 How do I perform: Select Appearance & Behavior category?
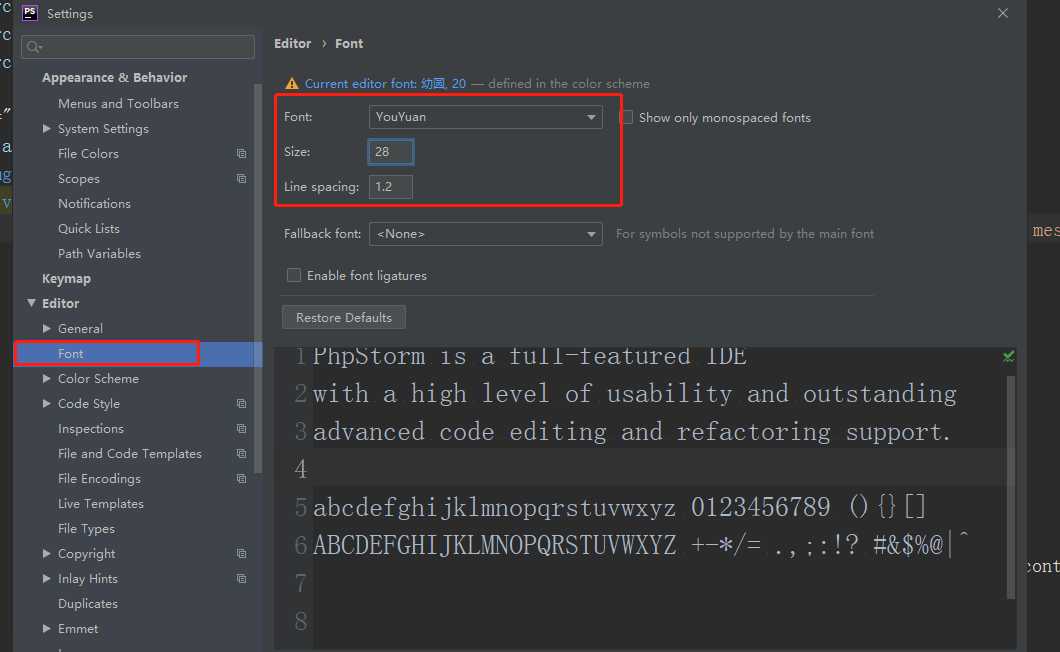pos(114,78)
